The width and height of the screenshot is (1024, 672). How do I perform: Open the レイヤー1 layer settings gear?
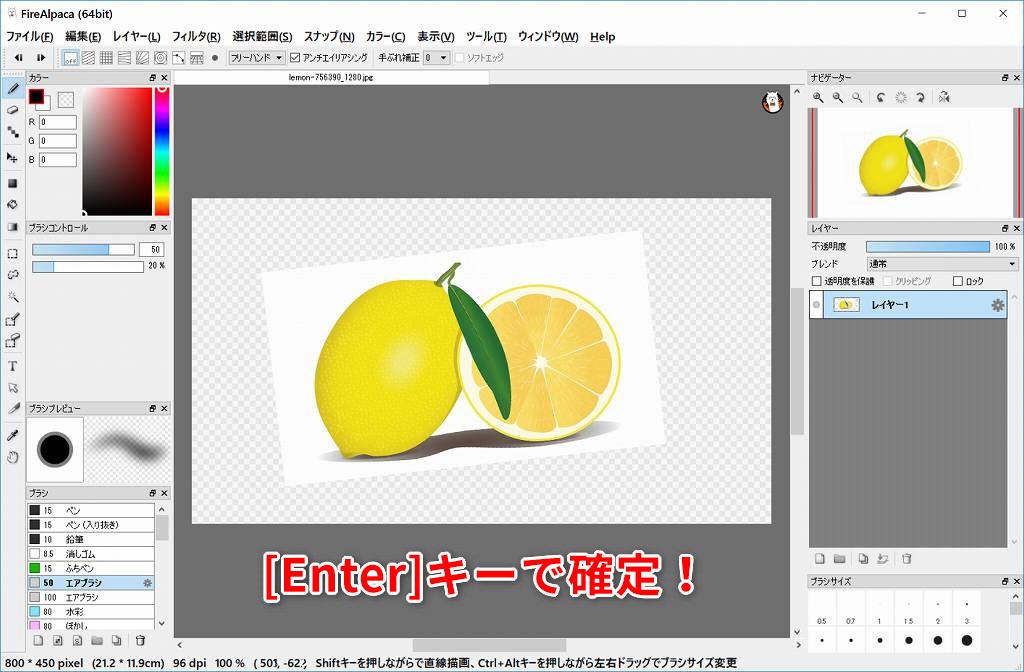(997, 305)
